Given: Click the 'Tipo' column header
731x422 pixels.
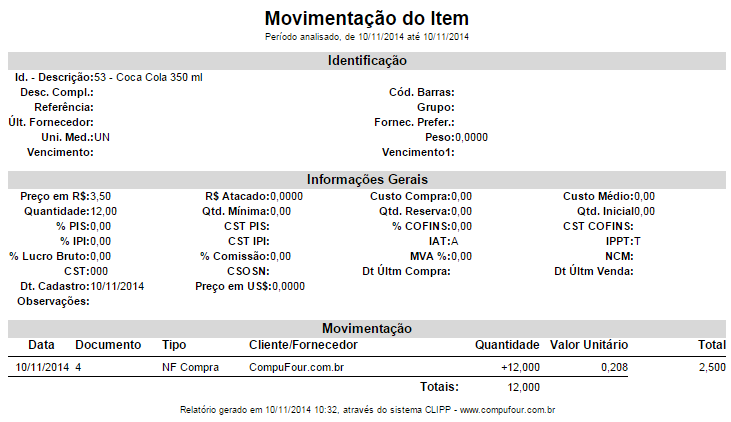Looking at the screenshot, I should tap(174, 345).
